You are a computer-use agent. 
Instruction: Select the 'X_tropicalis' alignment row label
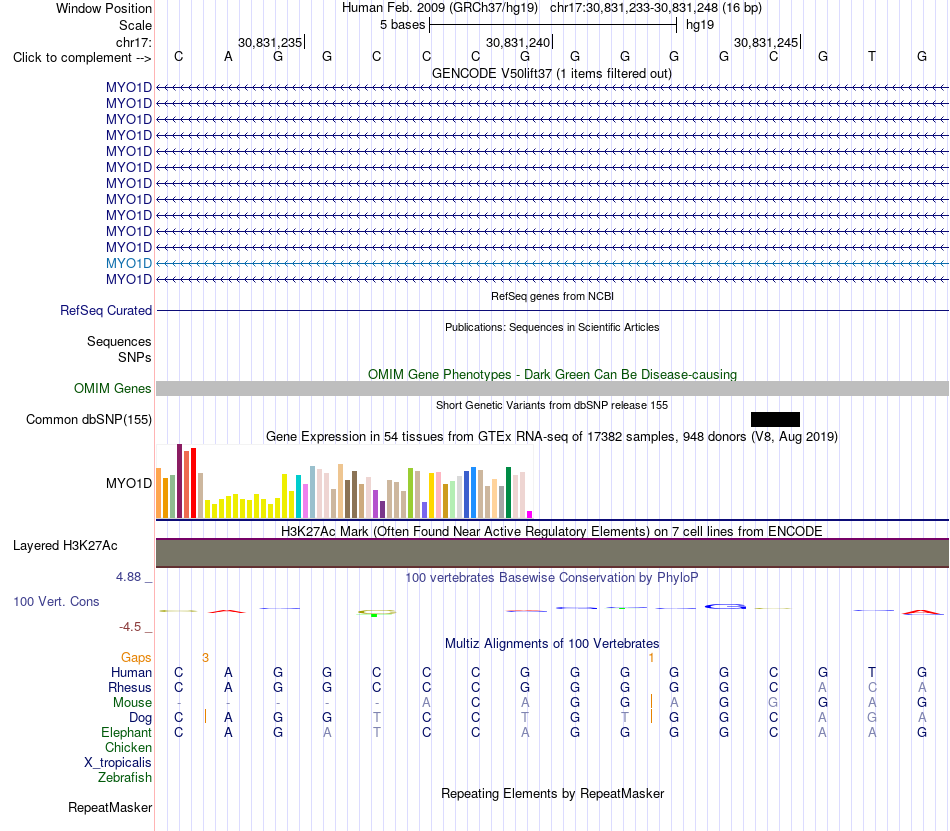point(118,763)
